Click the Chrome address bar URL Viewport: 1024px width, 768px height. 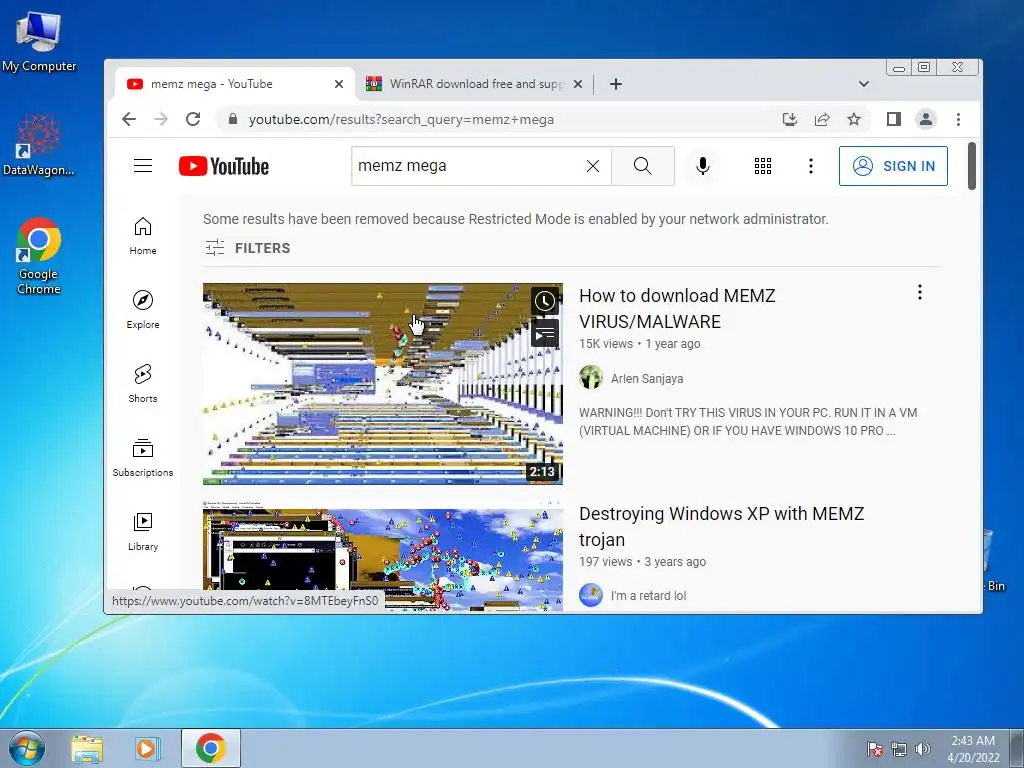400,120
